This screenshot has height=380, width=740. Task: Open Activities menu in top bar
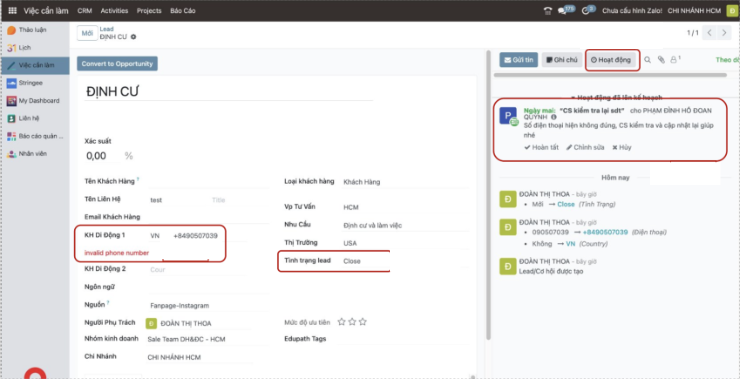[114, 10]
